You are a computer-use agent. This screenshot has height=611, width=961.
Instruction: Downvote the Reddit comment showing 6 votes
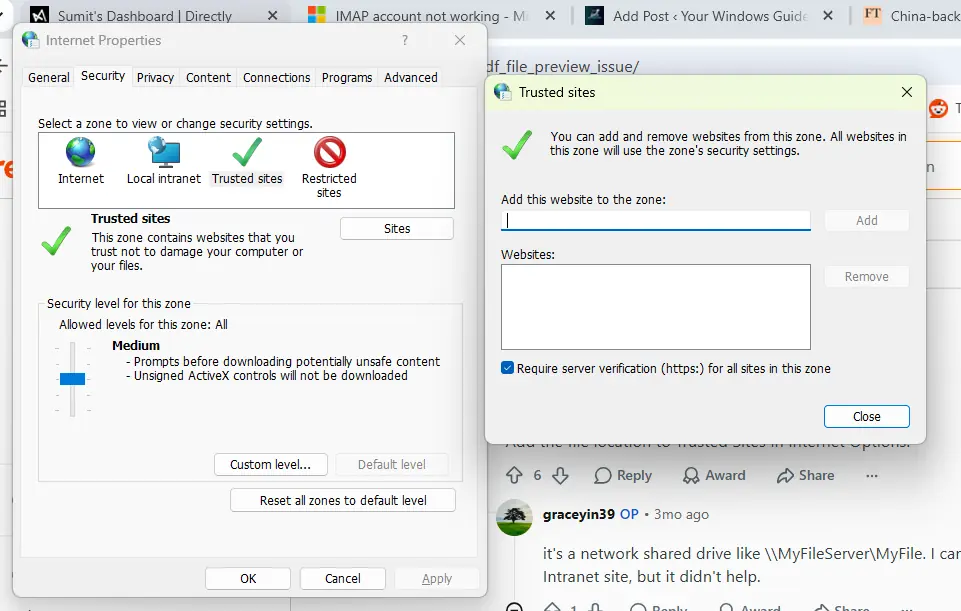coord(560,476)
